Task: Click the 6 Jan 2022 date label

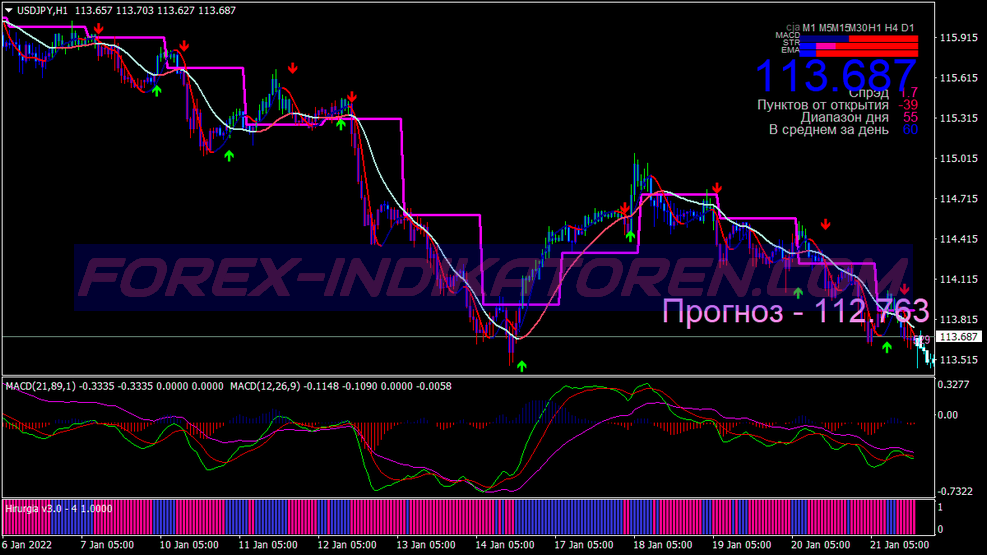Action: pos(26,545)
